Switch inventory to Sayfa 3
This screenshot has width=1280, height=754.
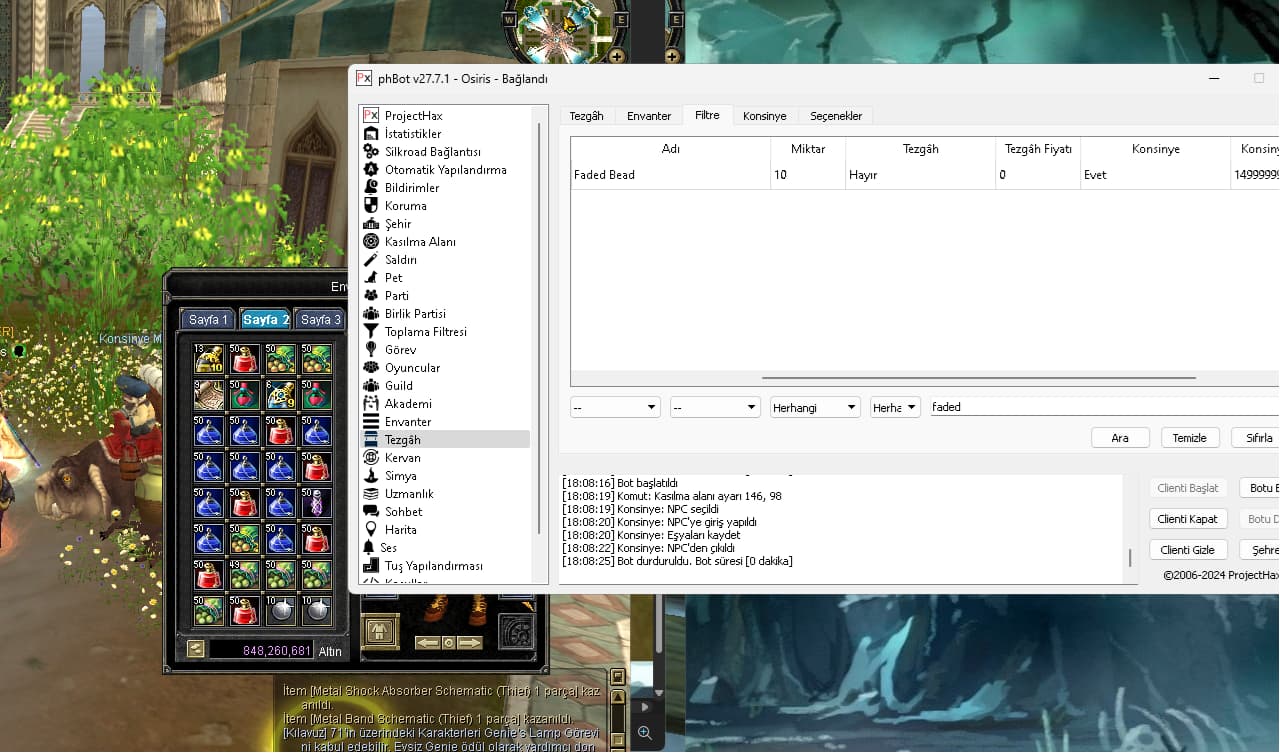(321, 320)
